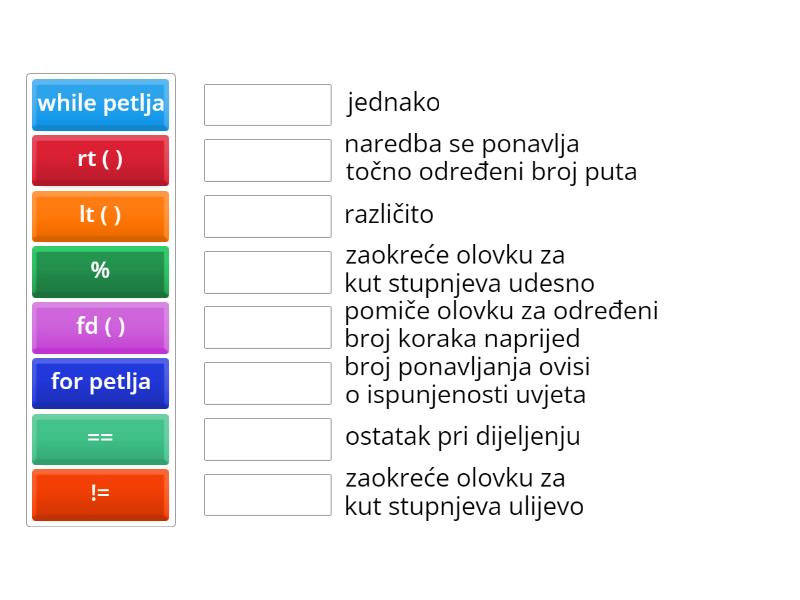Click the 'jednako' definition text
The width and height of the screenshot is (800, 600).
click(x=393, y=103)
